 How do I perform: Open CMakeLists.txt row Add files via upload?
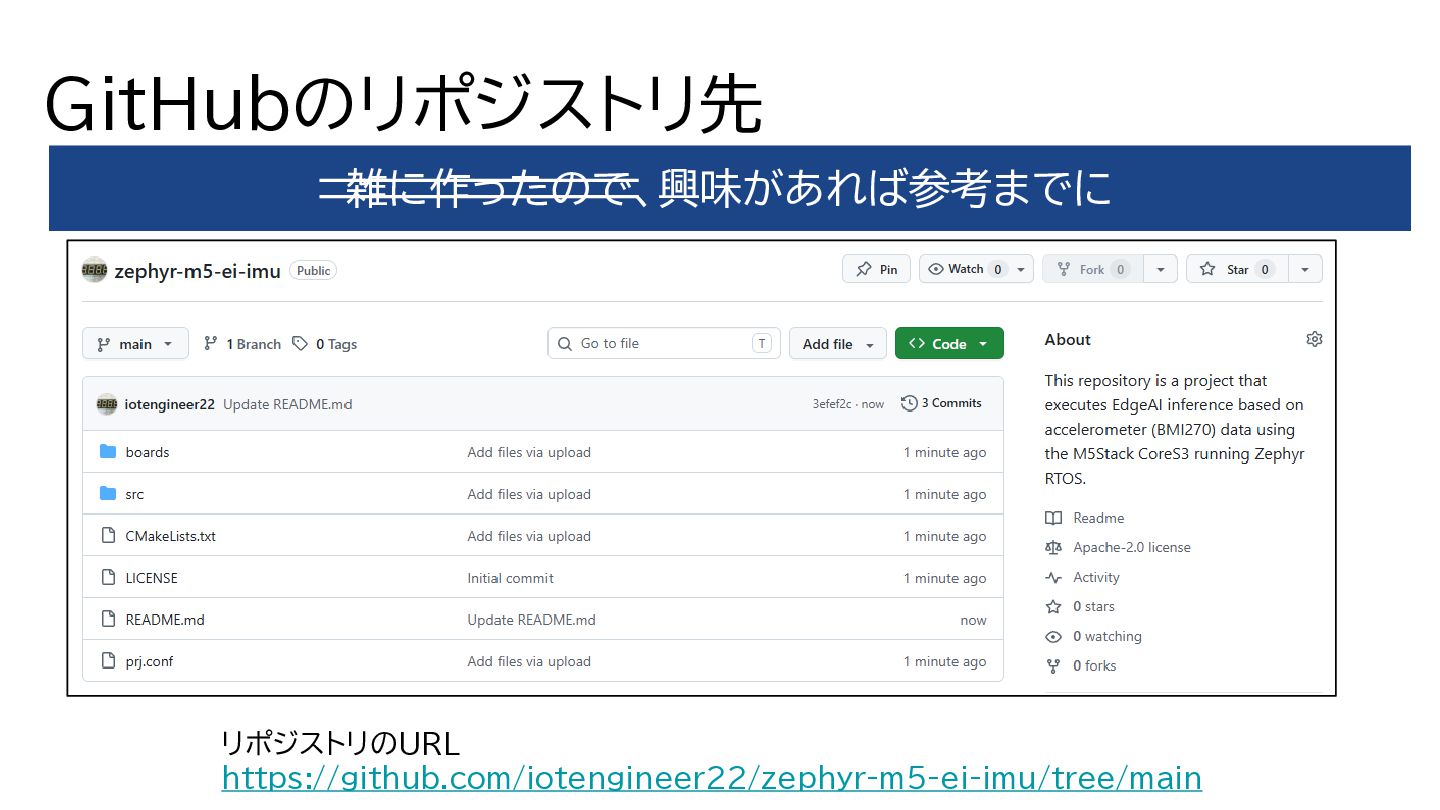(x=529, y=536)
